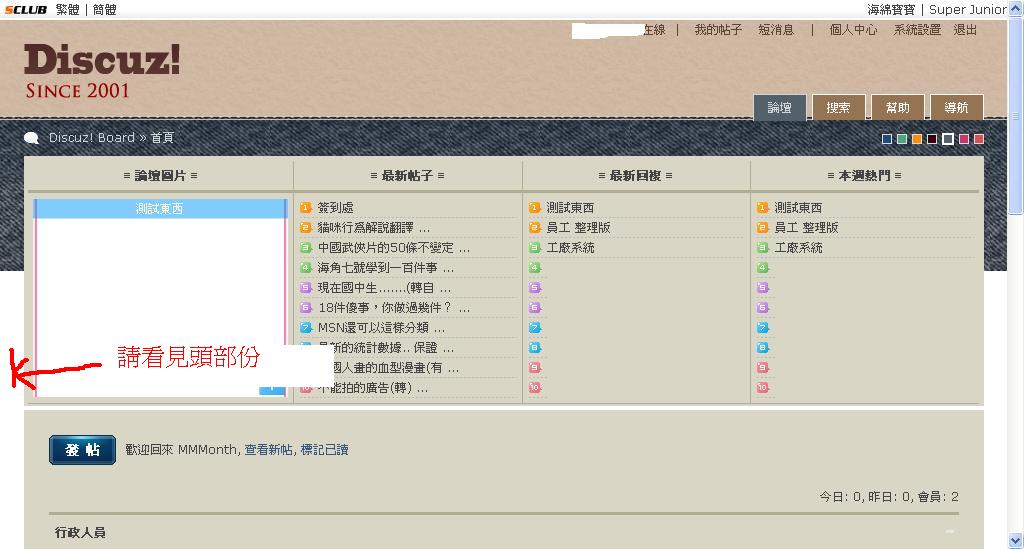Pick the orange theme color swatch
Viewport: 1024px width, 549px height.
[x=917, y=139]
